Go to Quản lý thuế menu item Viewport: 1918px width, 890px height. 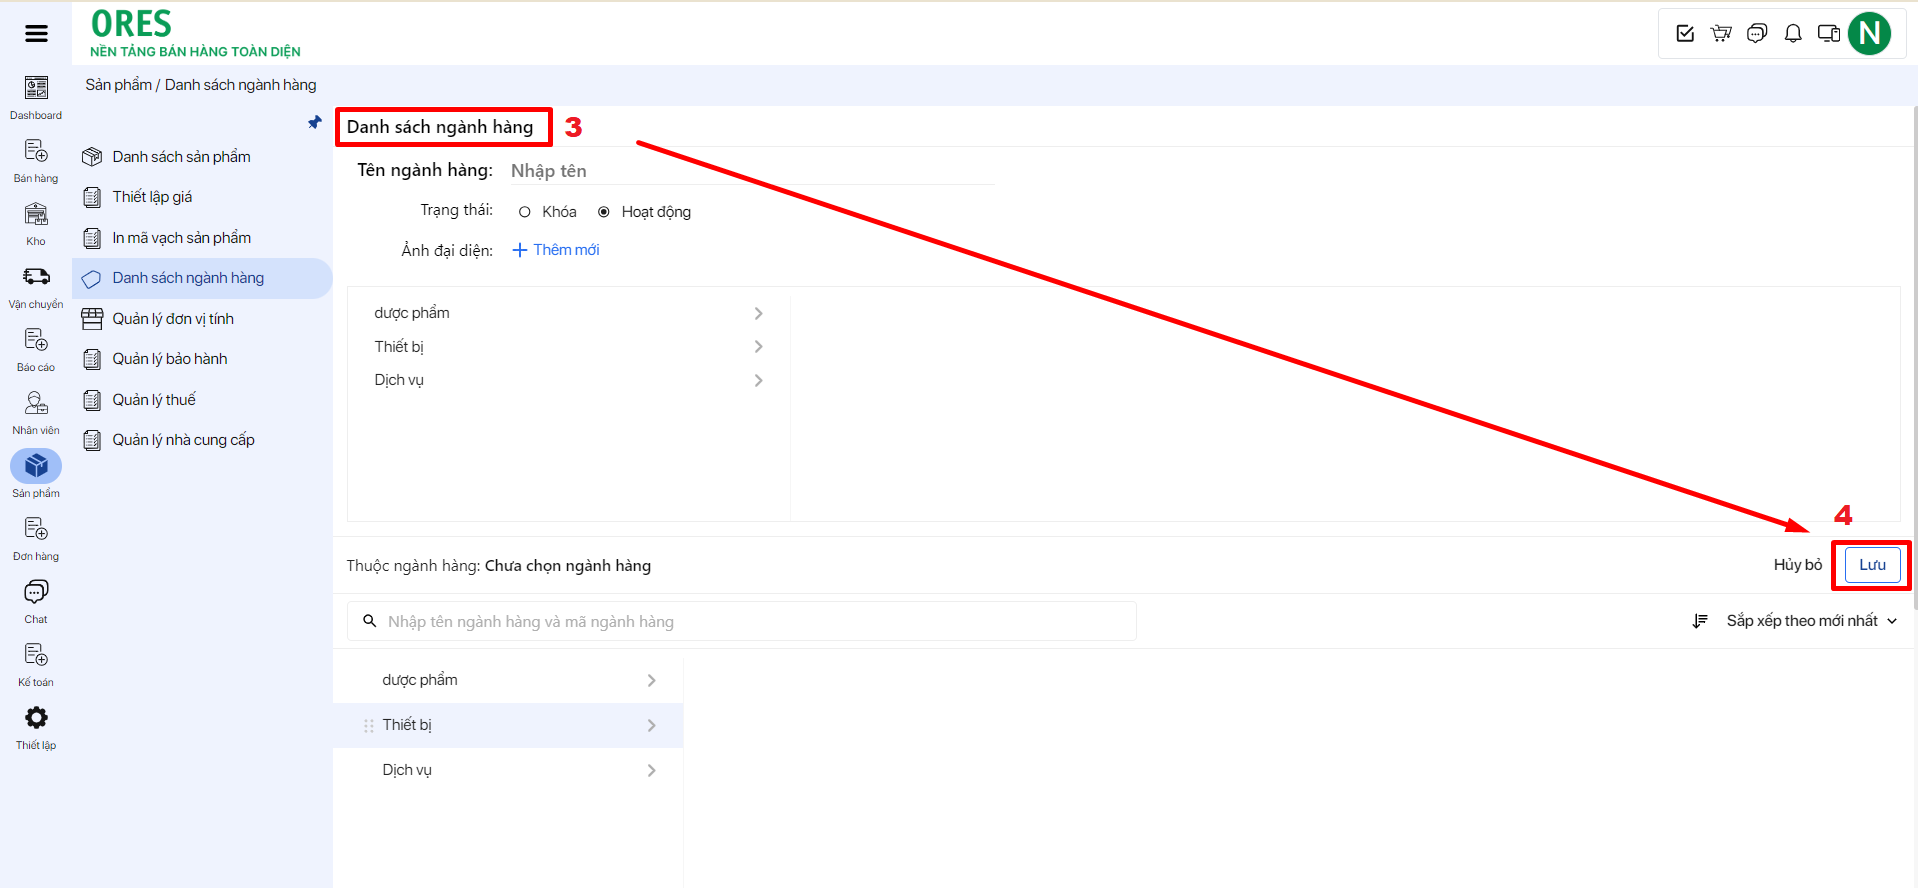coord(154,400)
